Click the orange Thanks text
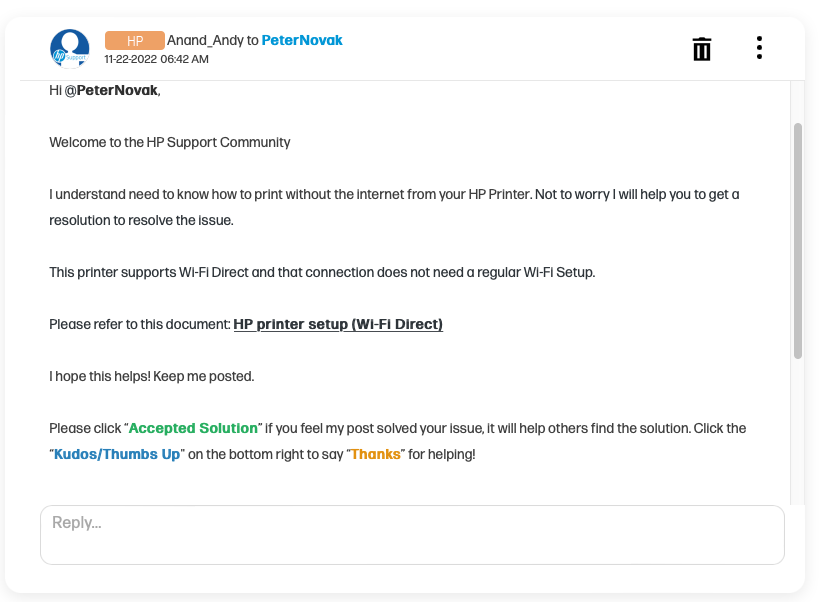The image size is (829, 602). pos(376,454)
